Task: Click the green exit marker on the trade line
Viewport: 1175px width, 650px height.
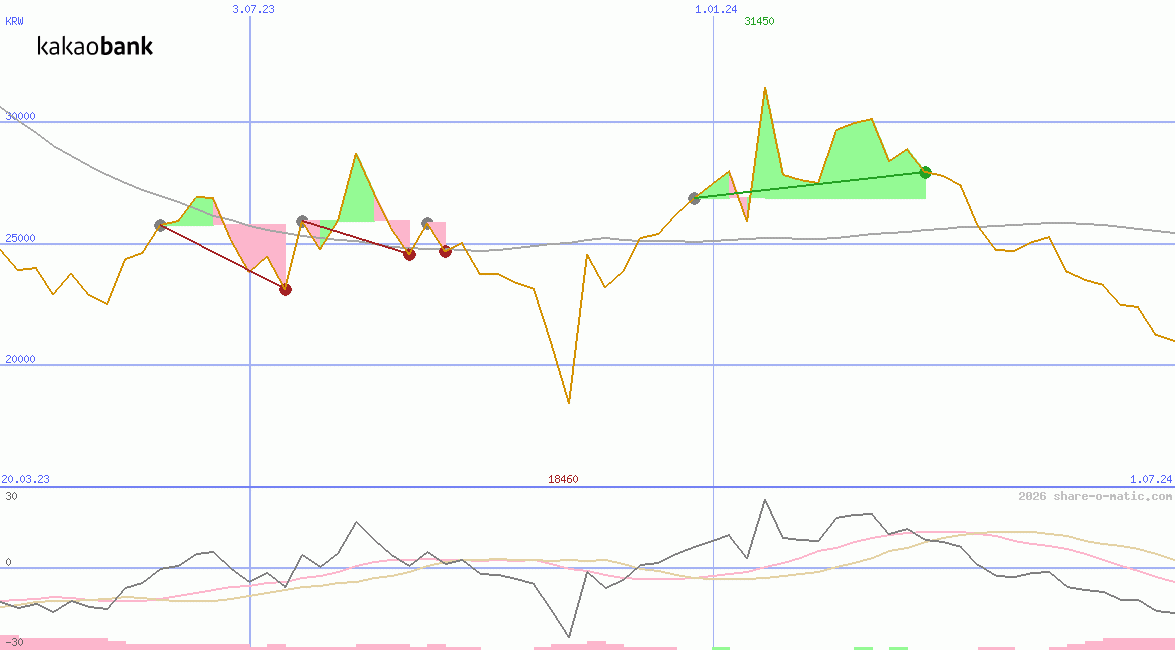Action: [925, 172]
